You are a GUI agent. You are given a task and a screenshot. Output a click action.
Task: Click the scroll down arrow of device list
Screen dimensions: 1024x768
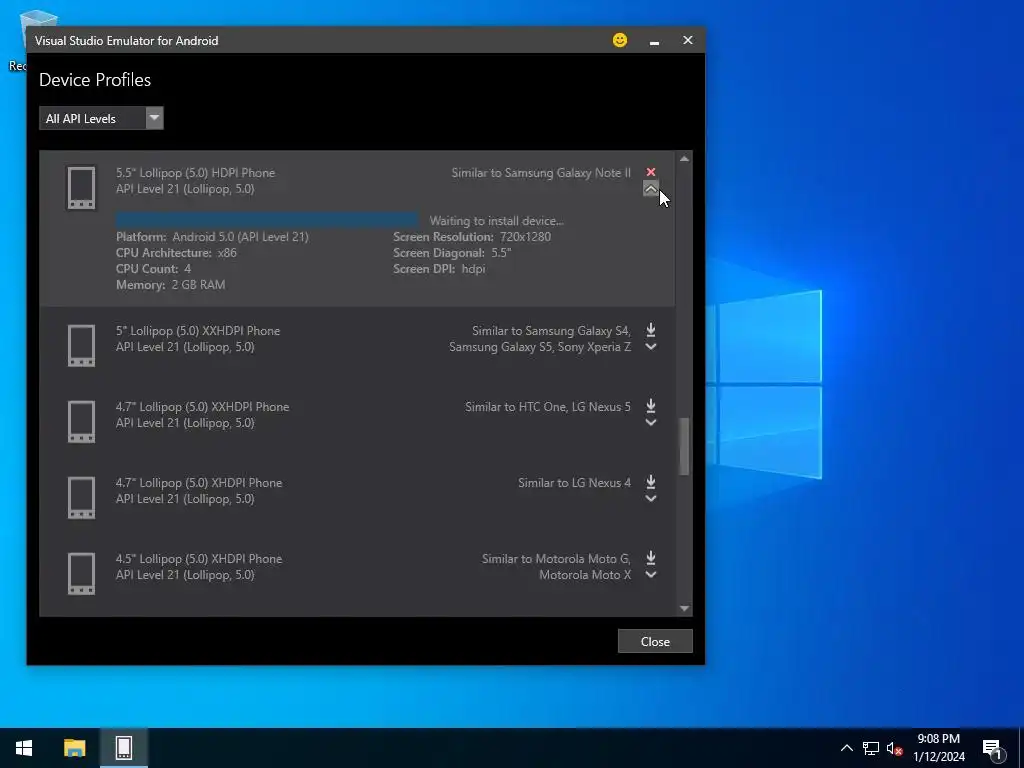click(684, 608)
